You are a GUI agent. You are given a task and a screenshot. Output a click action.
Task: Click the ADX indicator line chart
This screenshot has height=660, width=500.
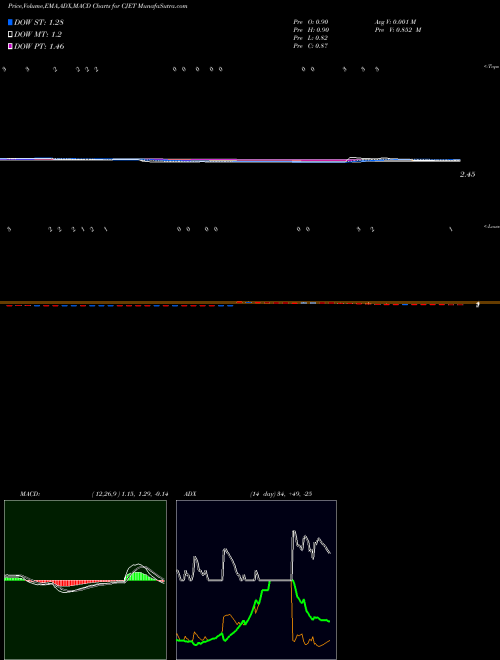pyautogui.click(x=256, y=580)
